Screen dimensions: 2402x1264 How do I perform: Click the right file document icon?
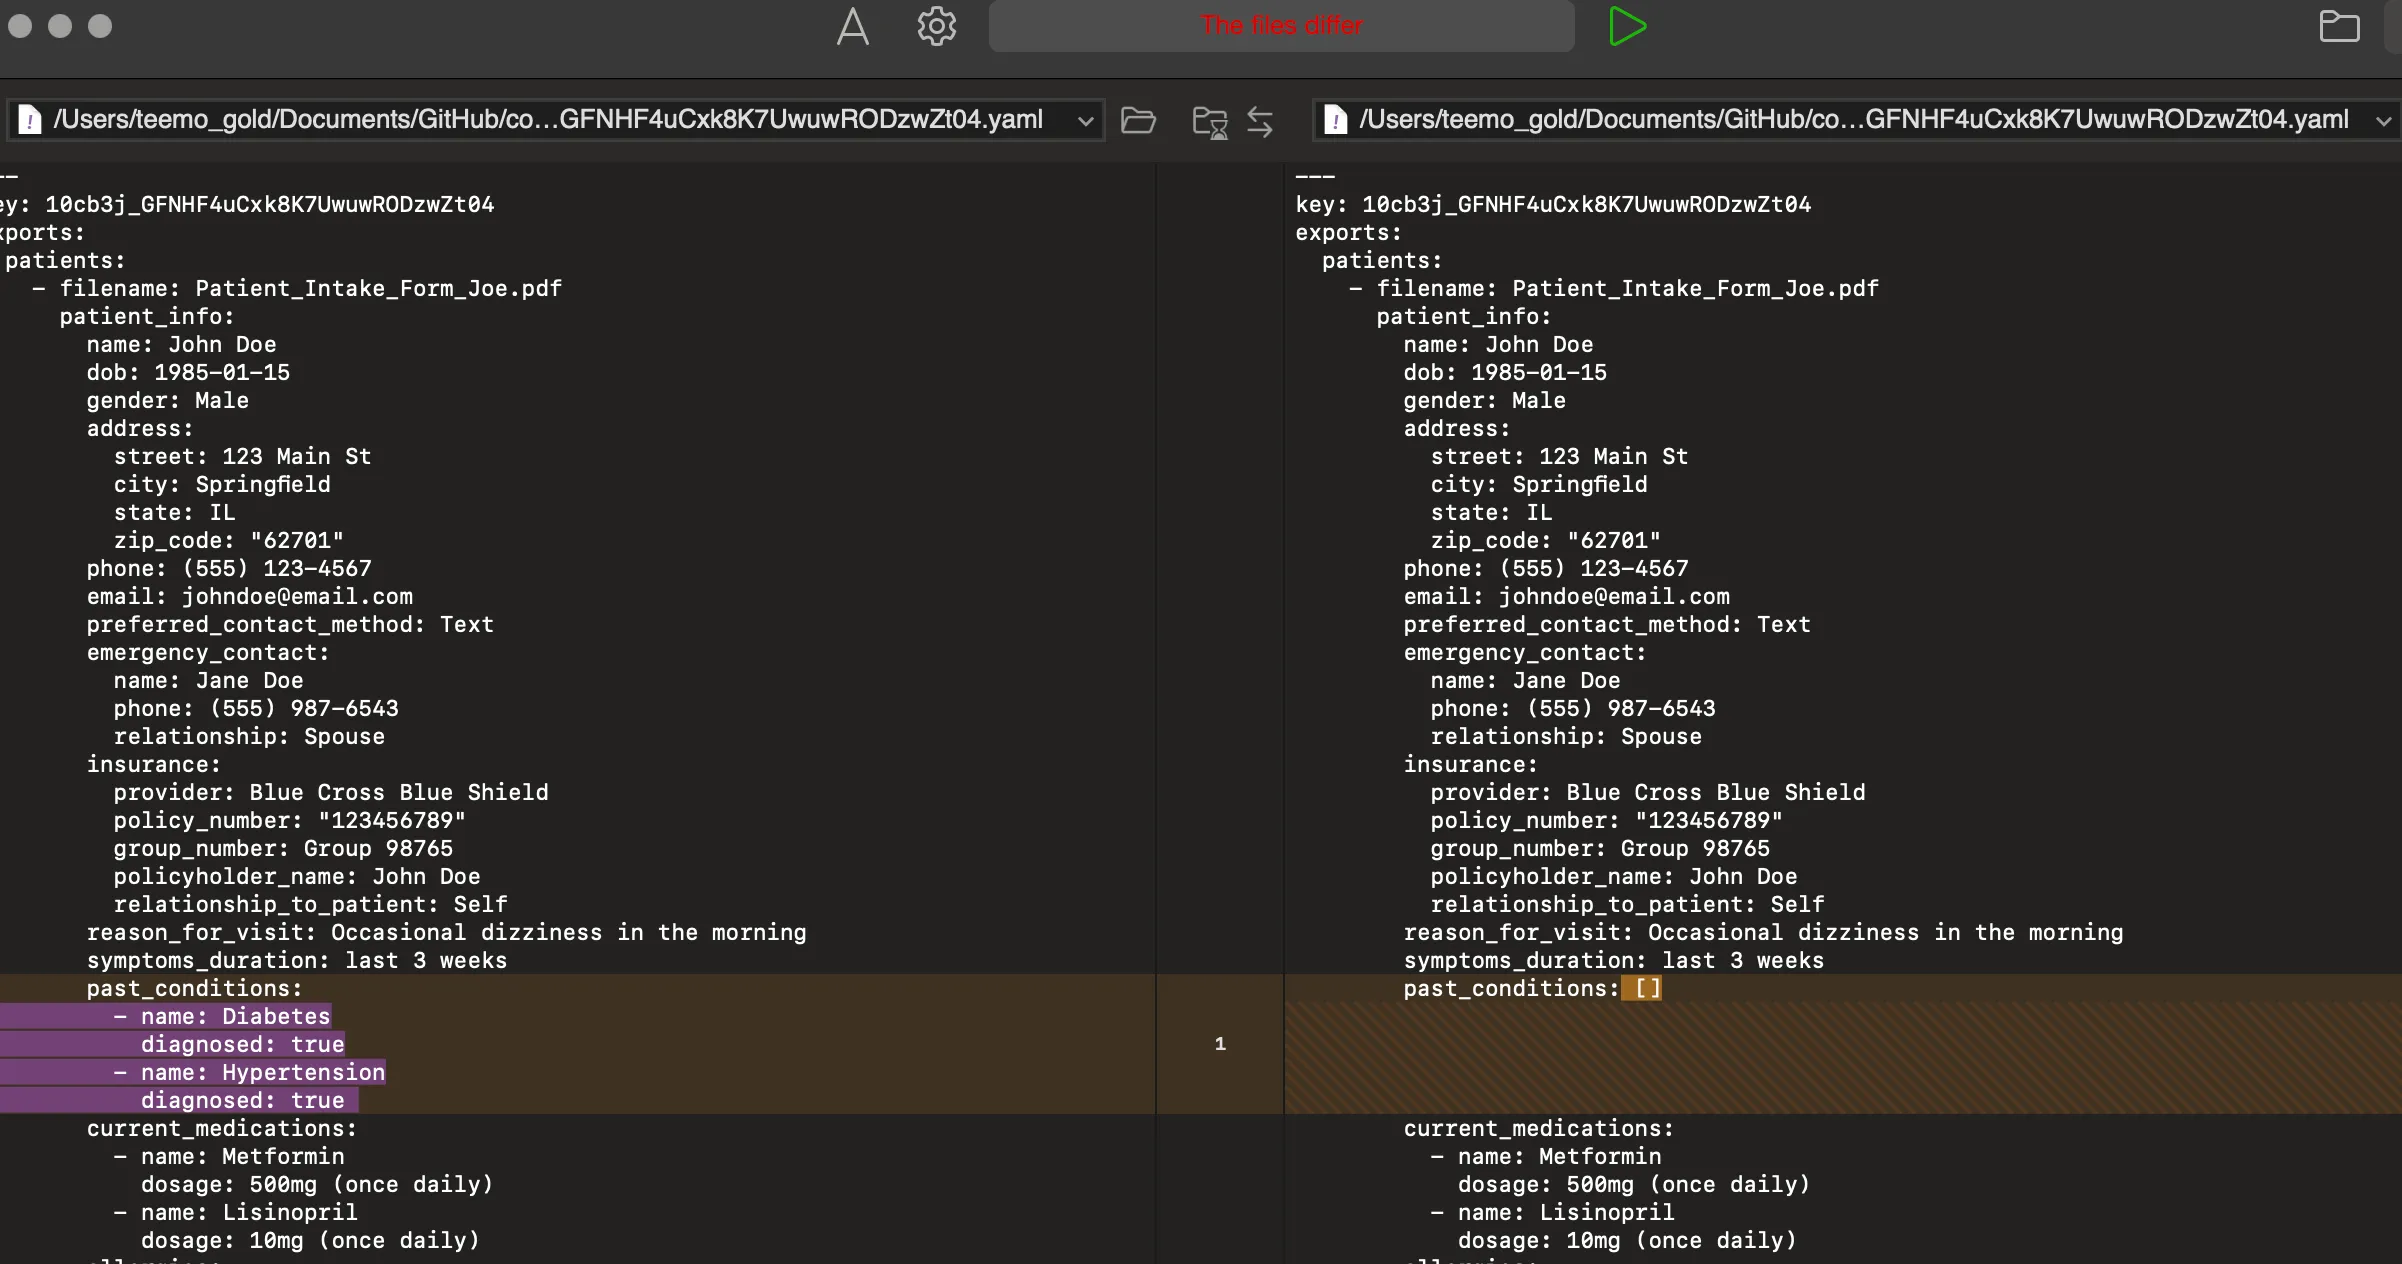click(x=1335, y=120)
